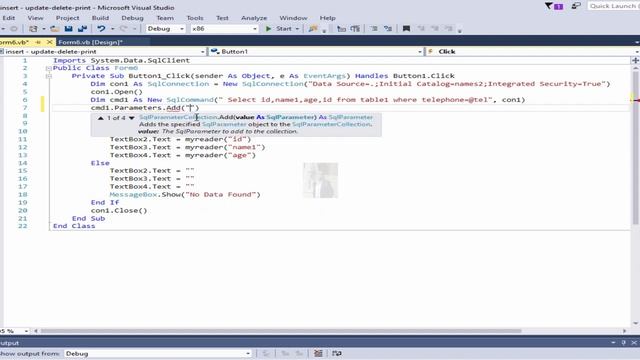Image resolution: width=640 pixels, height=360 pixels.
Task: Open the New Project dropdown arrow
Action: click(44, 29)
